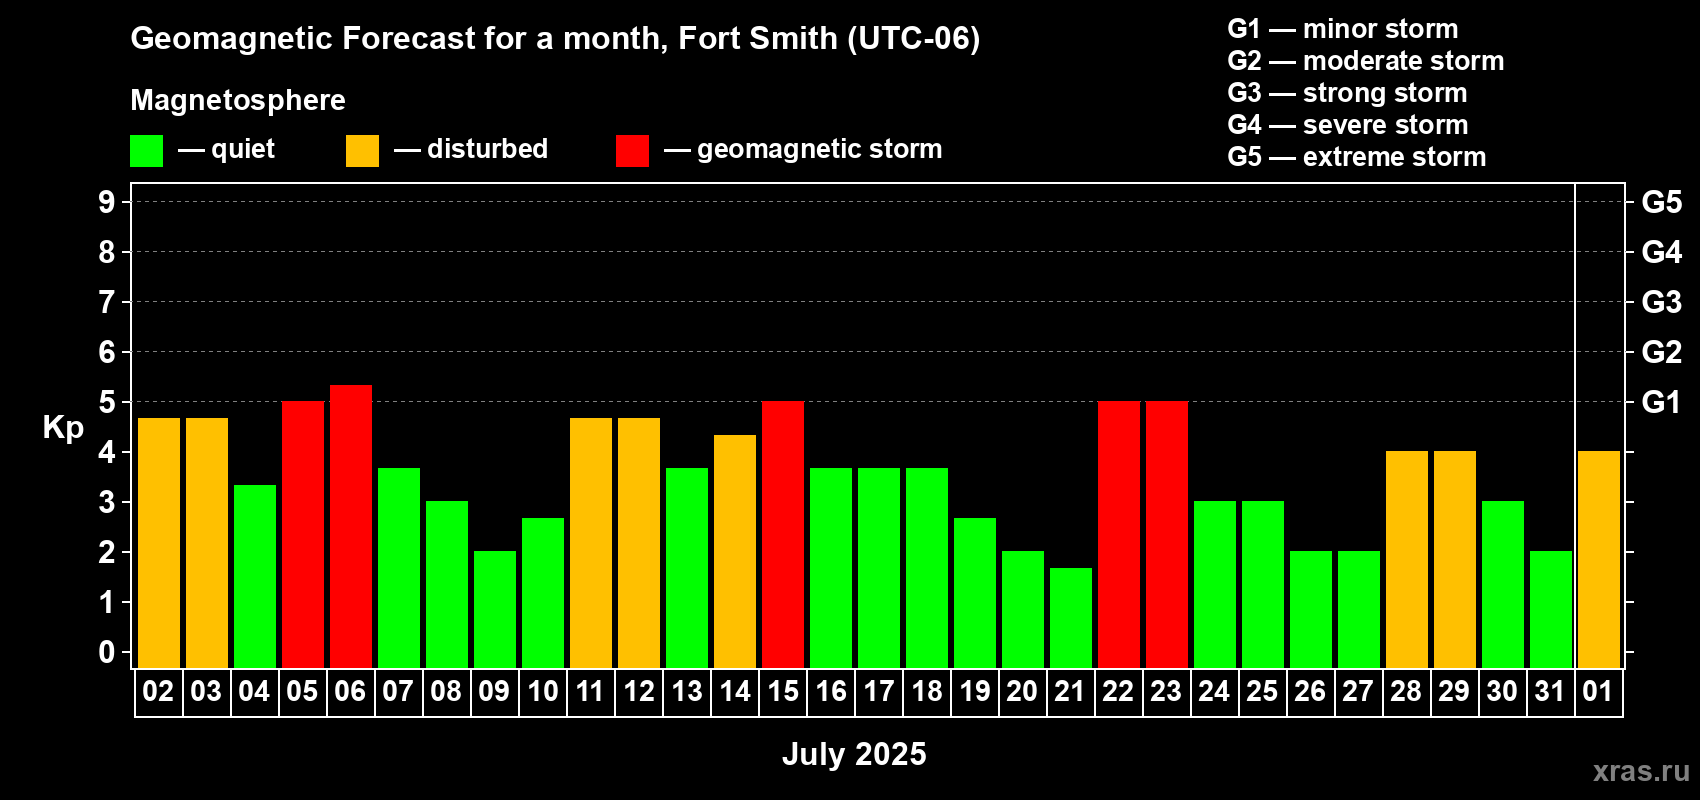Click the orange bar for day 02
The width and height of the screenshot is (1700, 800).
159,543
